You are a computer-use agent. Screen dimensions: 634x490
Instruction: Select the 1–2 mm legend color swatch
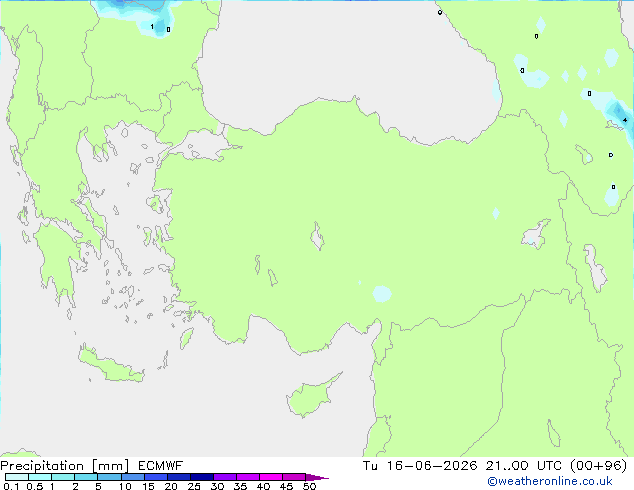pos(63,477)
